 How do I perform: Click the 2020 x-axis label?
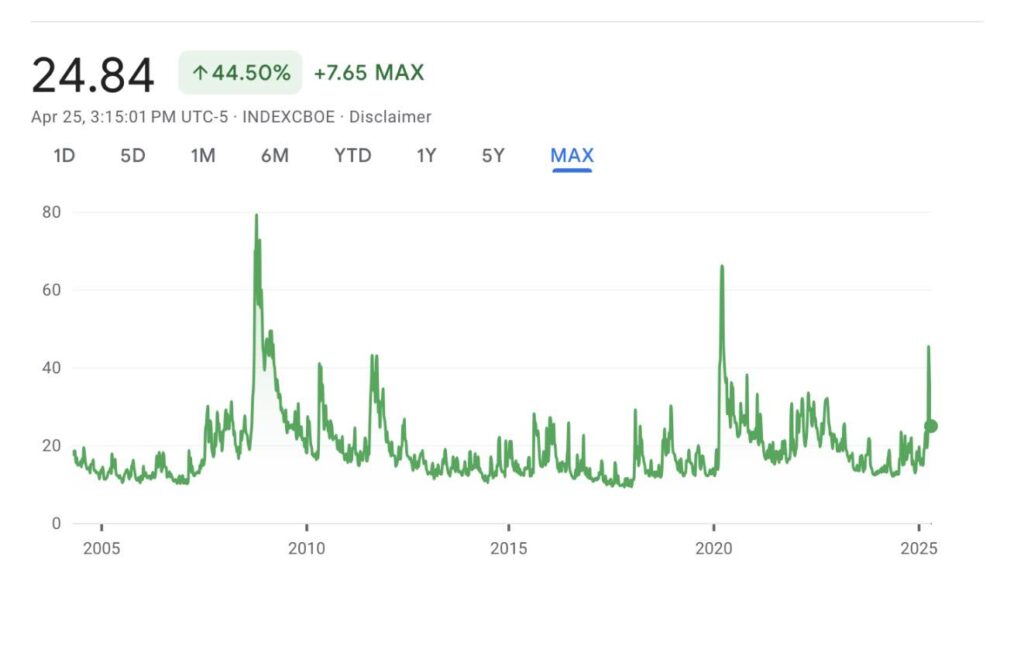coord(714,548)
